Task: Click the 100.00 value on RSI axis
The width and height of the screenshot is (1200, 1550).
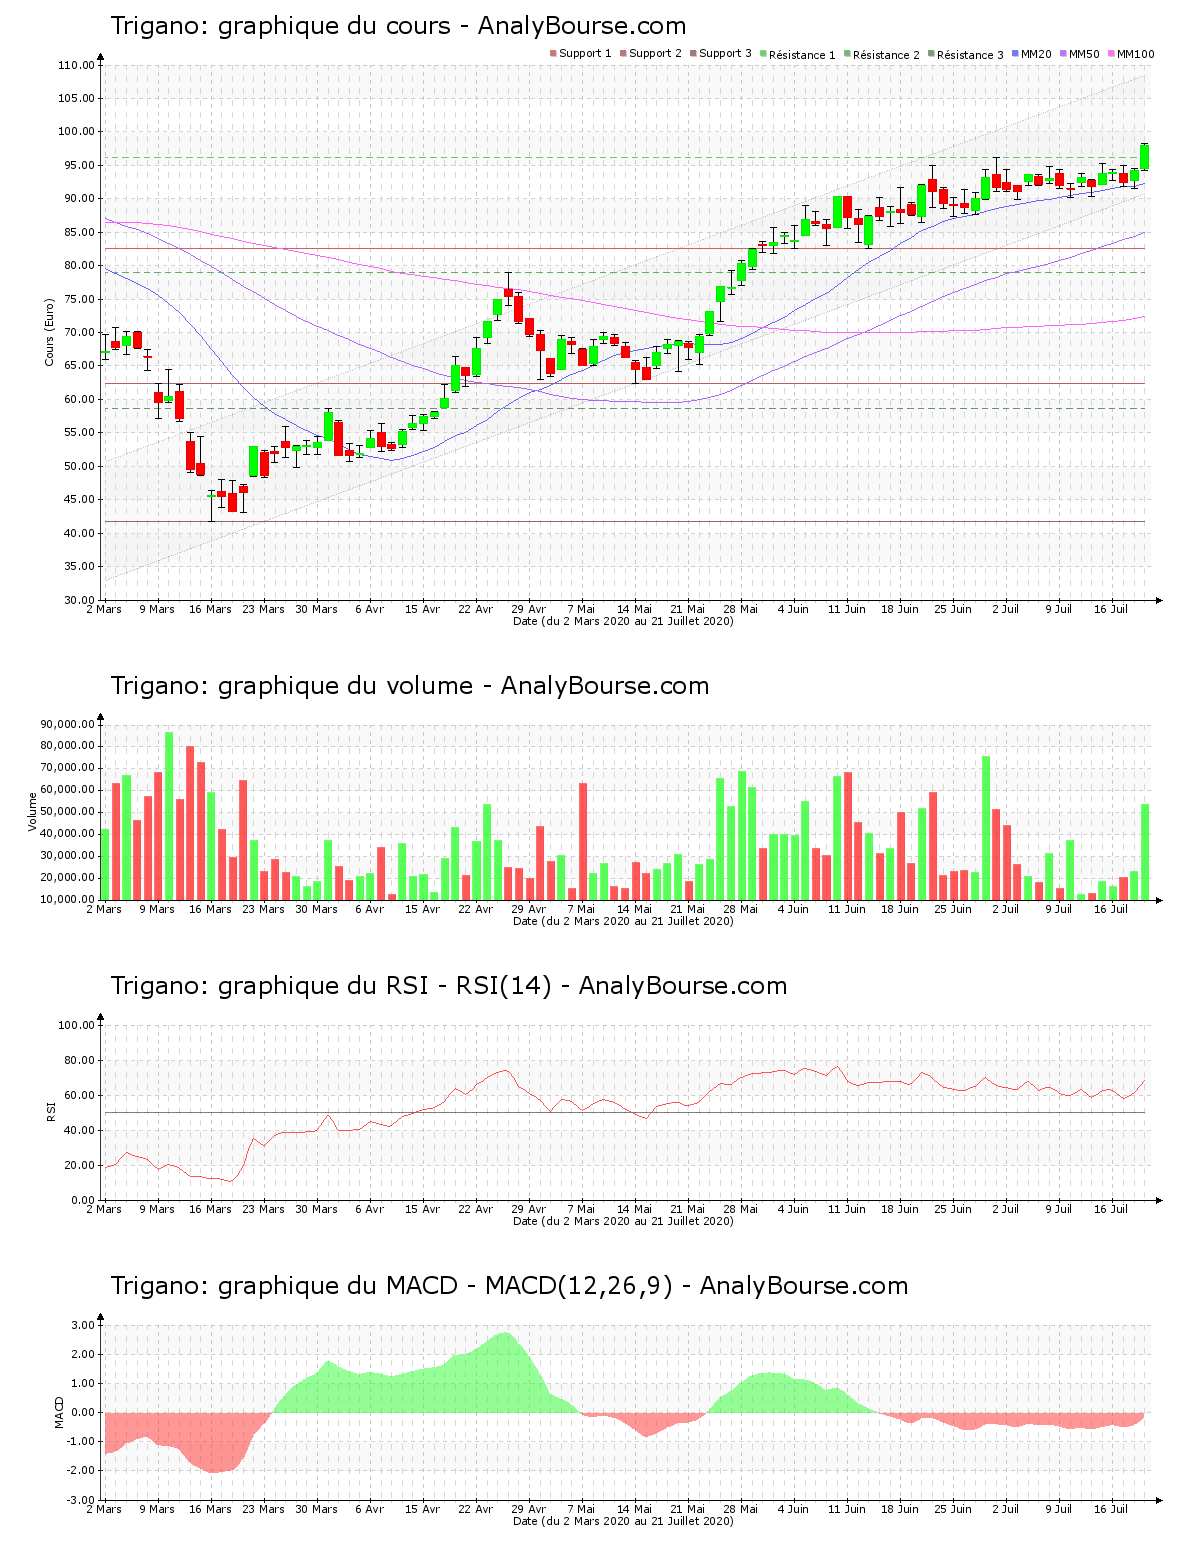Action: [x=76, y=1025]
